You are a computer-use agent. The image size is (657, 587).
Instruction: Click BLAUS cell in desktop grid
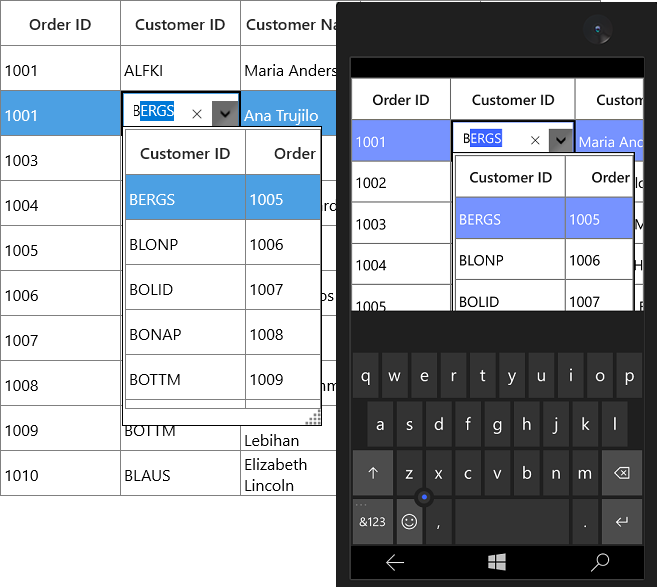pos(180,473)
